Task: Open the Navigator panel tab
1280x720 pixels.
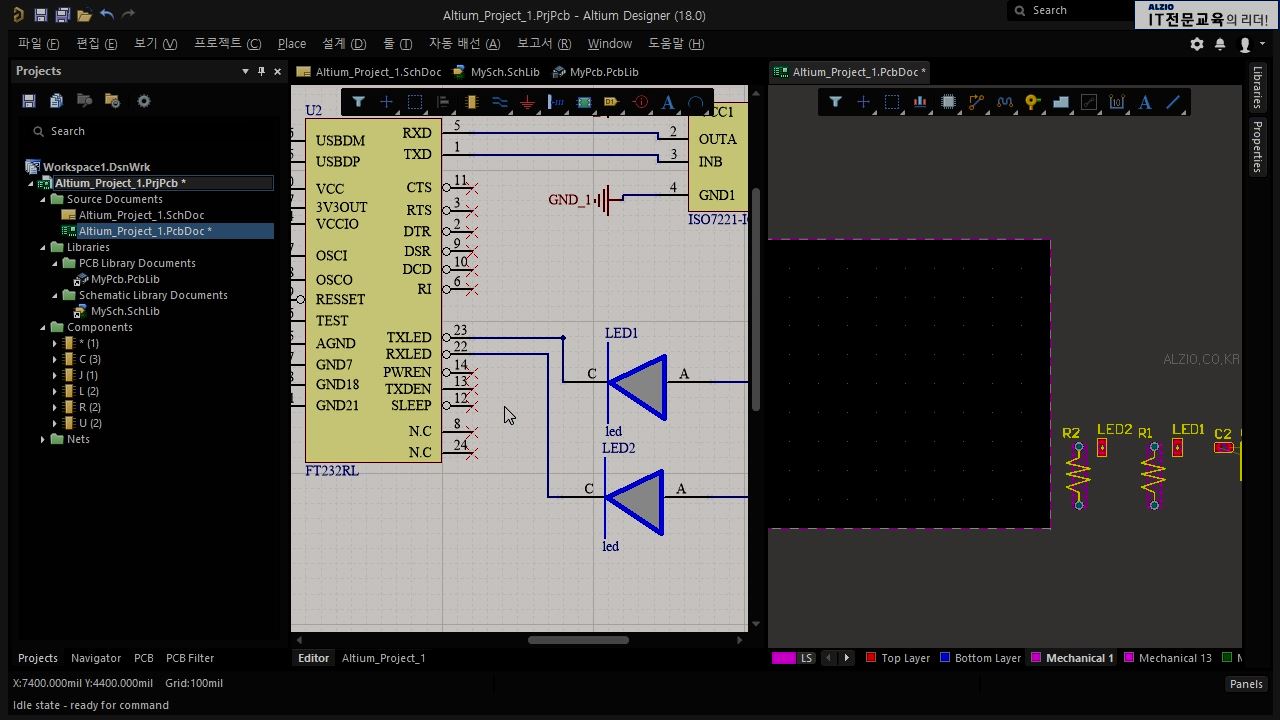Action: (96, 658)
